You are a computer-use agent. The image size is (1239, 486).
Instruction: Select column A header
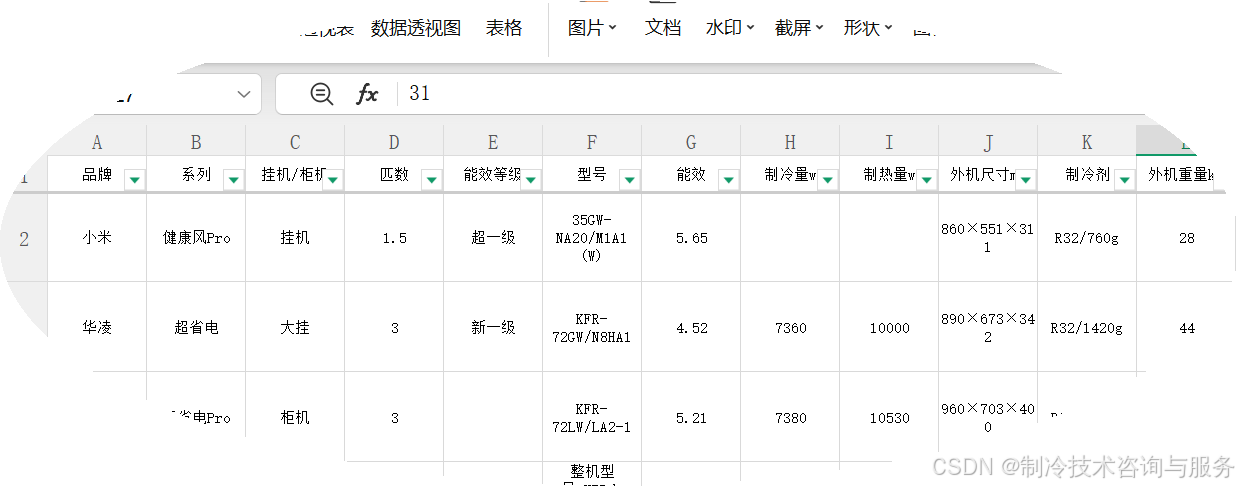[97, 142]
